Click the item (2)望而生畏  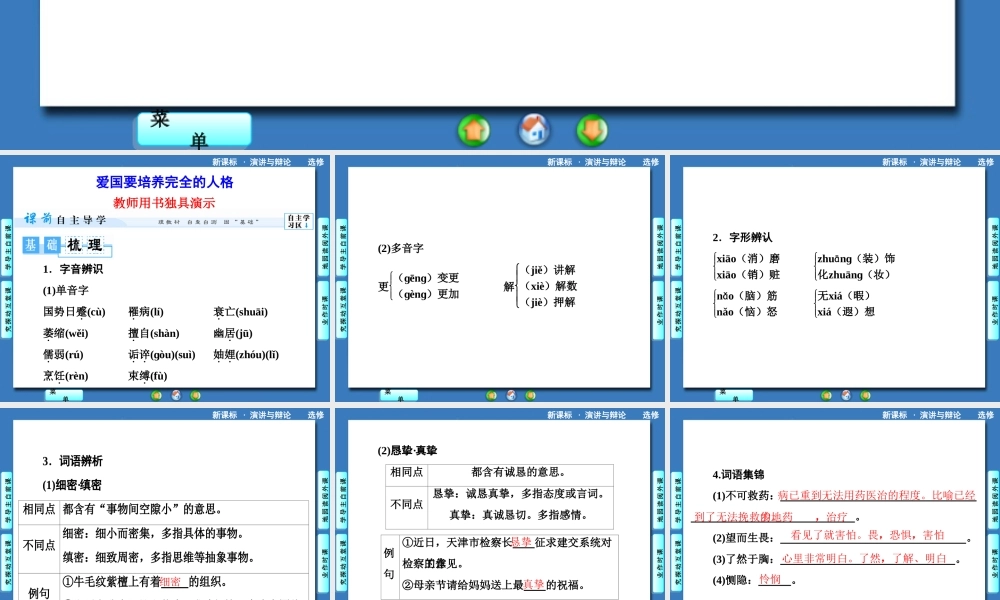point(743,538)
